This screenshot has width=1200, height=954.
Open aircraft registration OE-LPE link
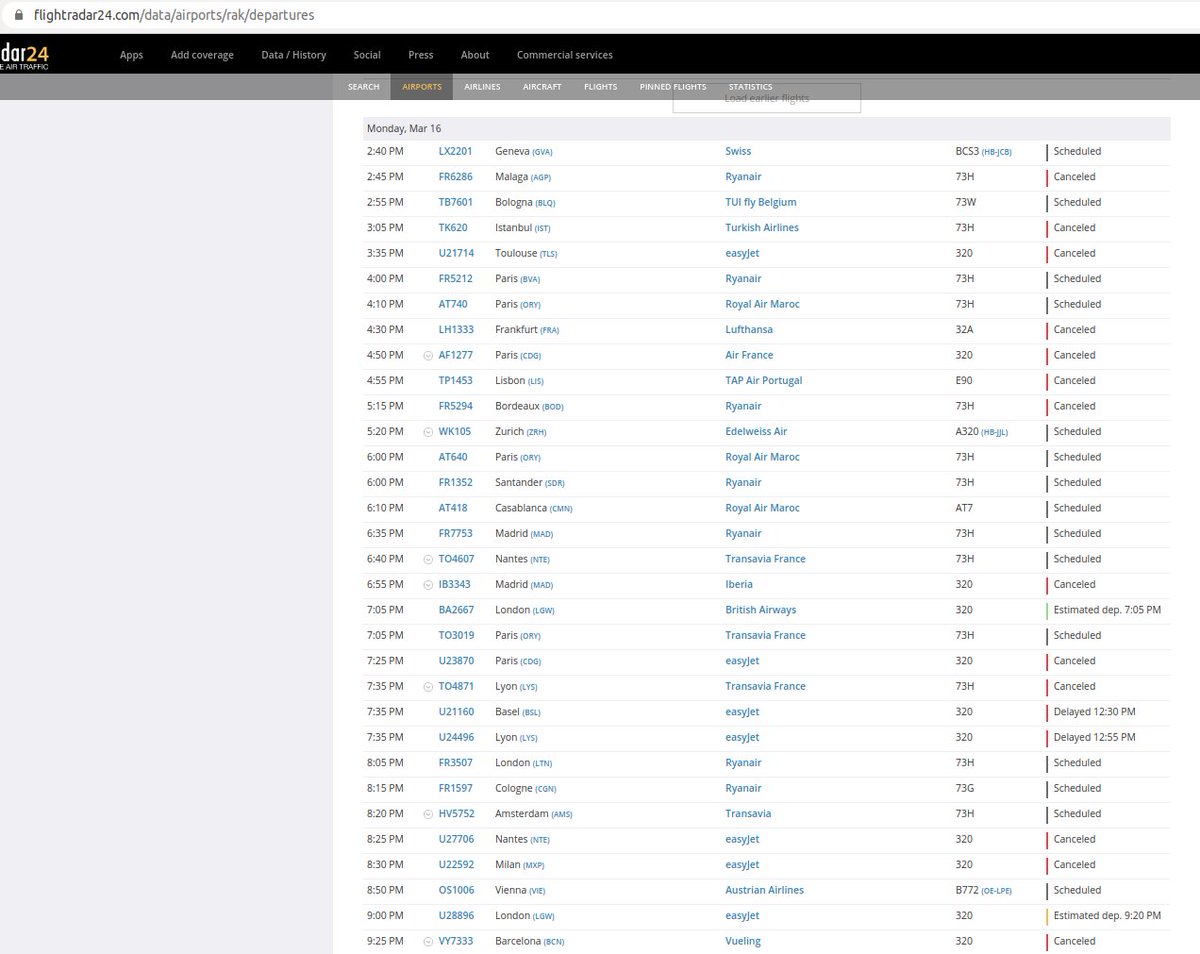pyautogui.click(x=997, y=892)
